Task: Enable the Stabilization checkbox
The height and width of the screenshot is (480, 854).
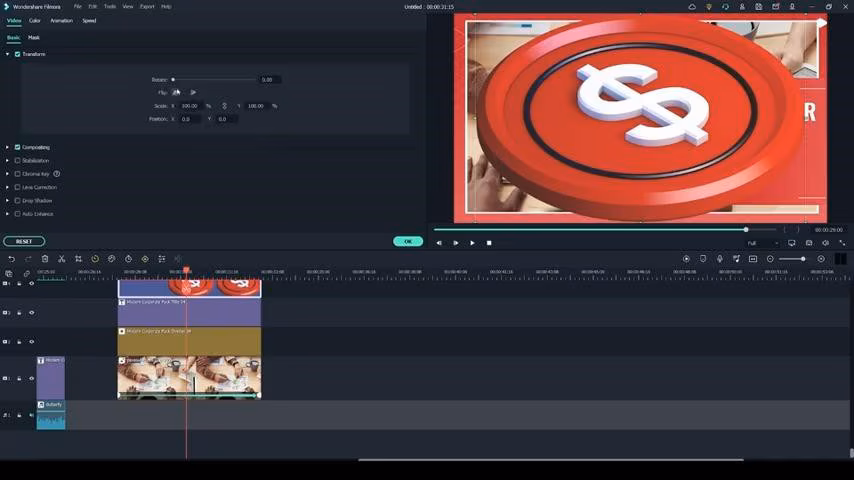Action: 17,161
